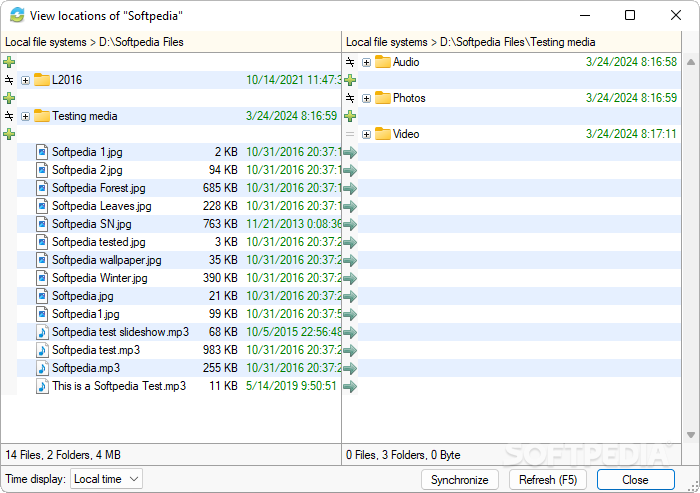Click the not-equal icon beside Audio folder
700x493 pixels.
click(x=350, y=62)
